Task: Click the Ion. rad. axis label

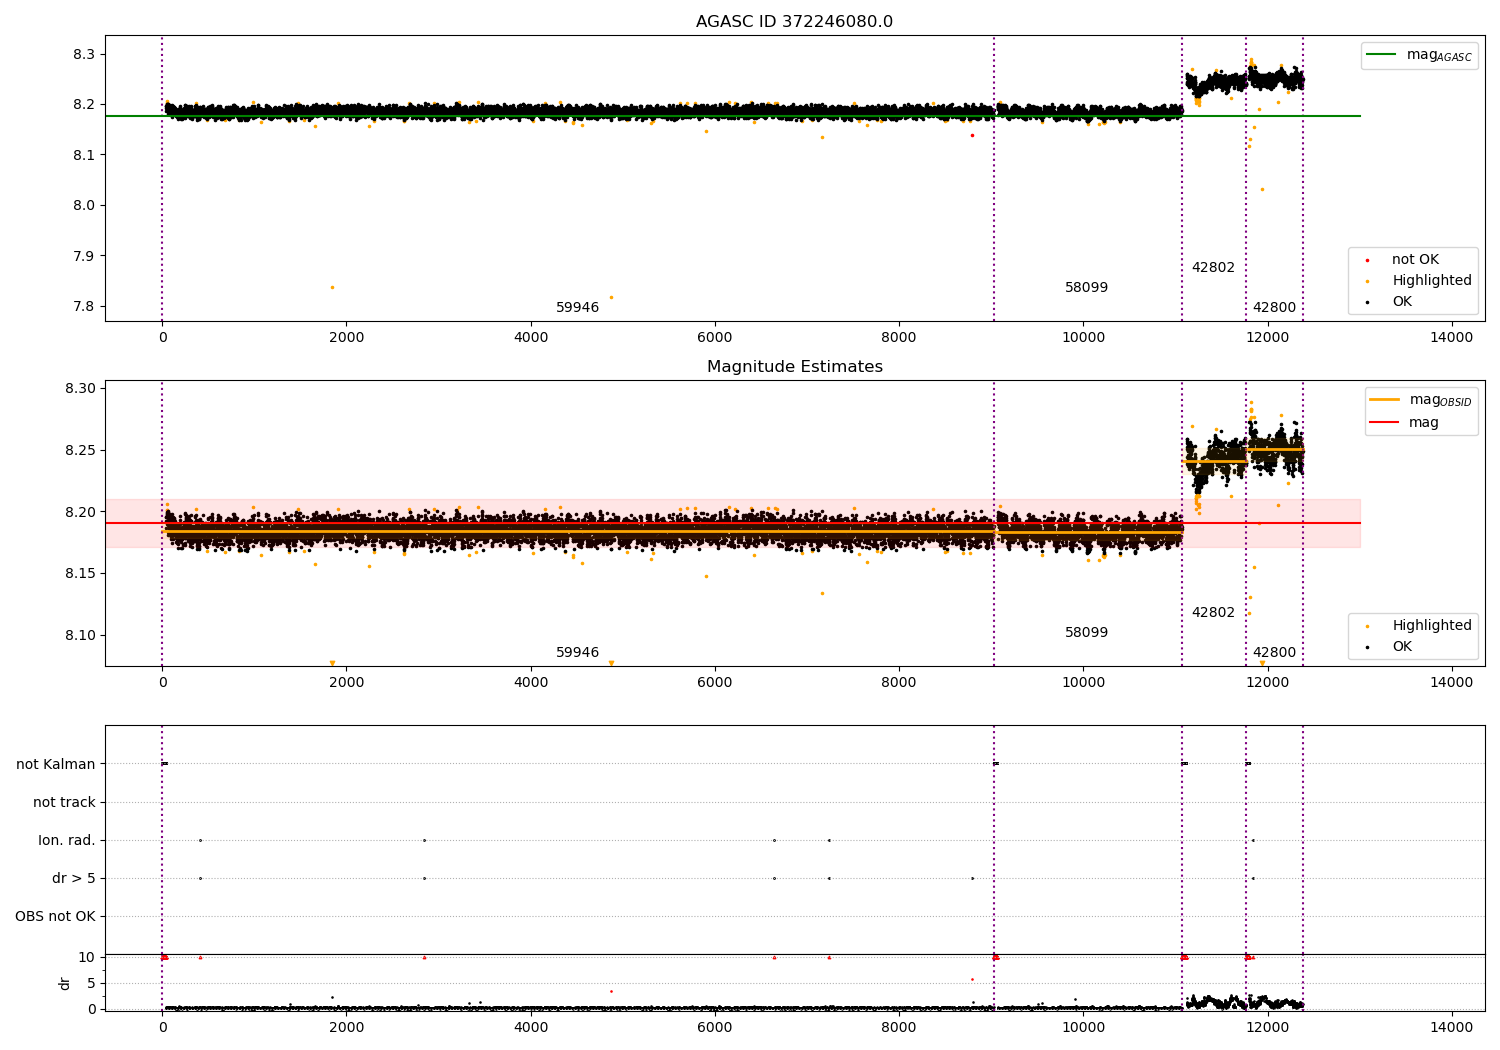Action: pyautogui.click(x=67, y=840)
